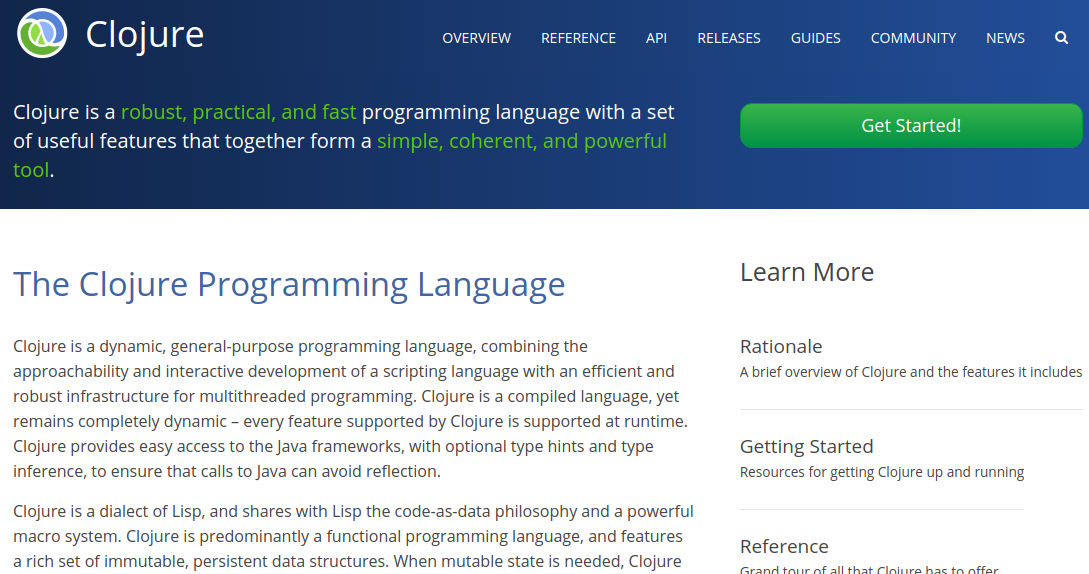Open the Reference menu item
Viewport: 1089px width, 574px height.
point(579,38)
